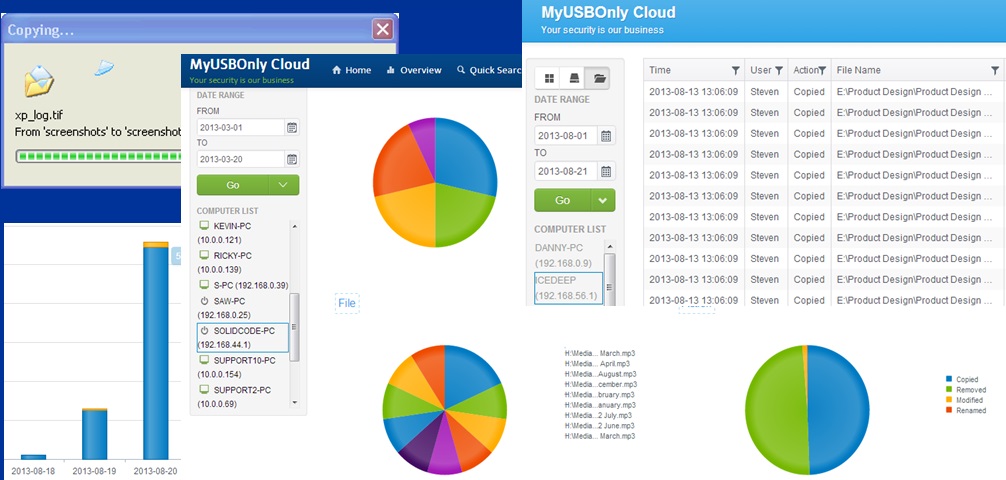The image size is (1006, 480).
Task: Click green Go button below 2013-08-21
Action: (x=563, y=200)
